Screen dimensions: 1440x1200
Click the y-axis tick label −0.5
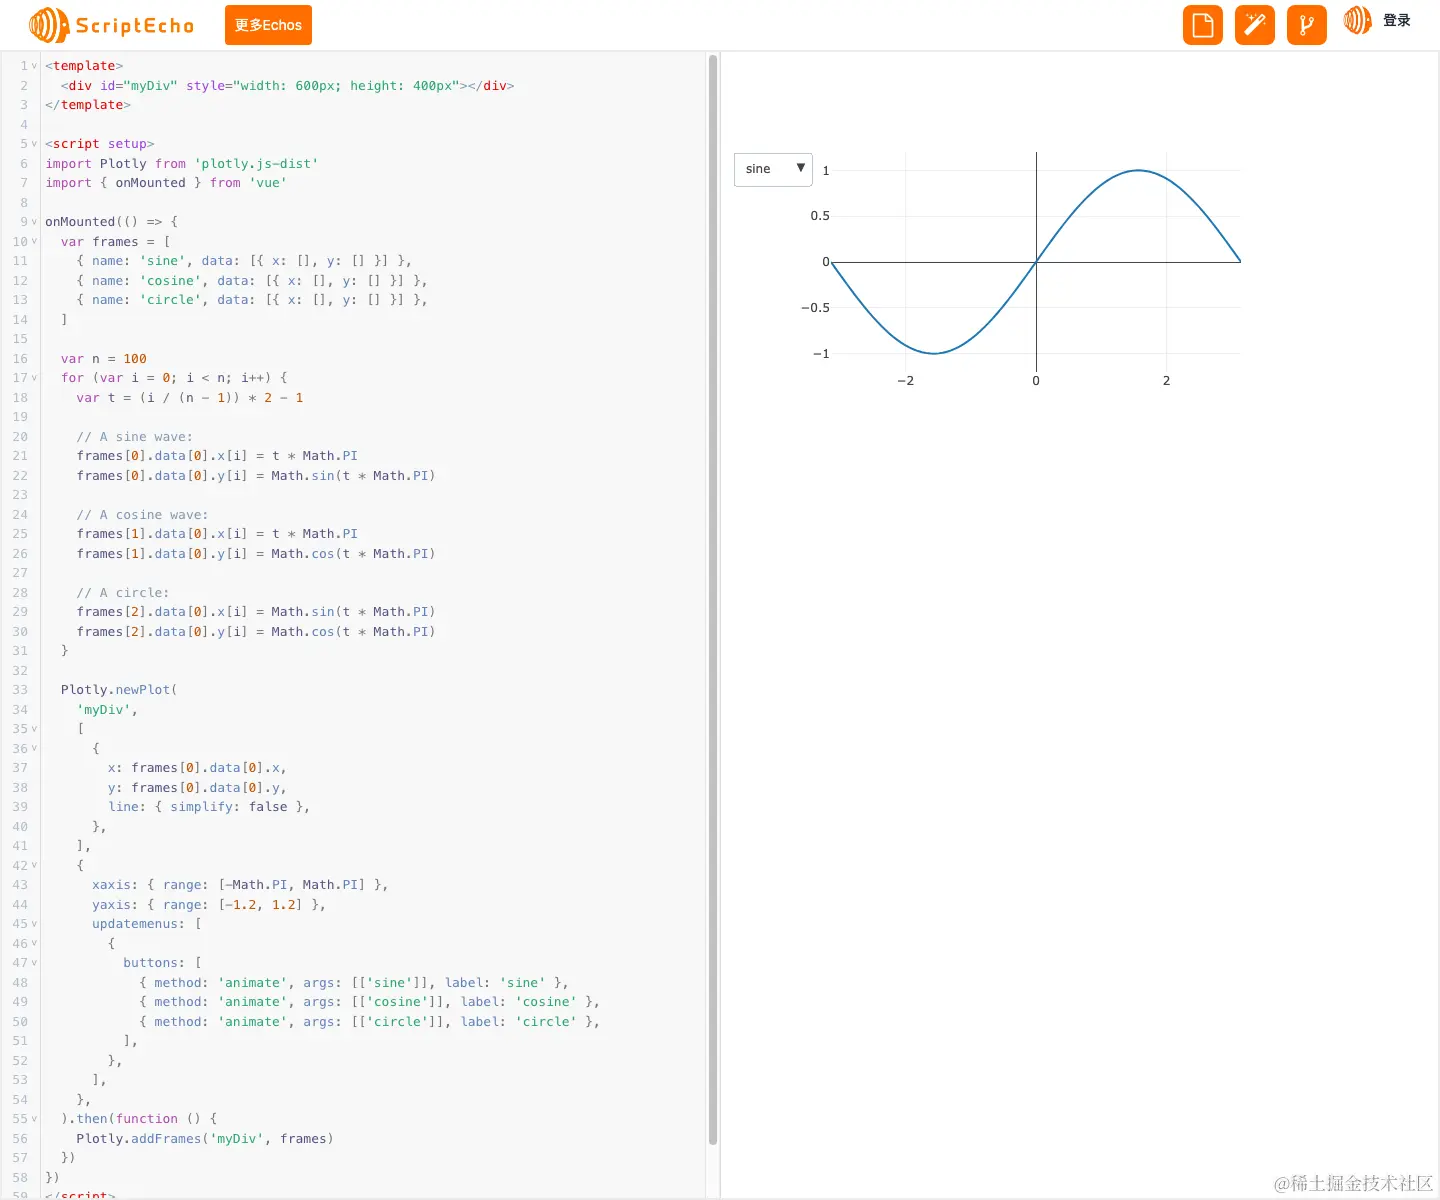coord(816,308)
